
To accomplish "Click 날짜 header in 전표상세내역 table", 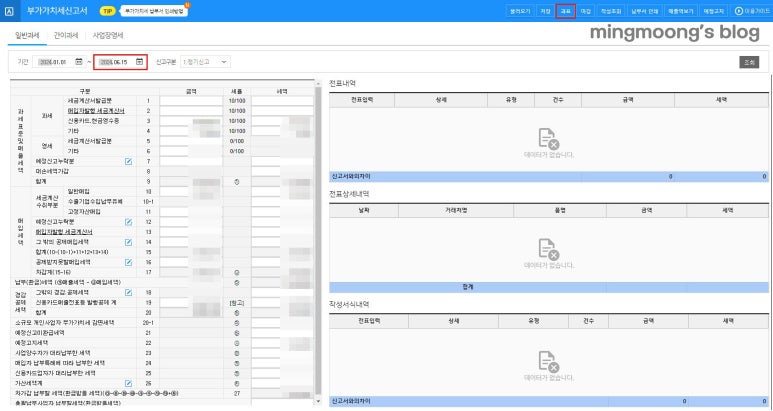I will point(364,210).
